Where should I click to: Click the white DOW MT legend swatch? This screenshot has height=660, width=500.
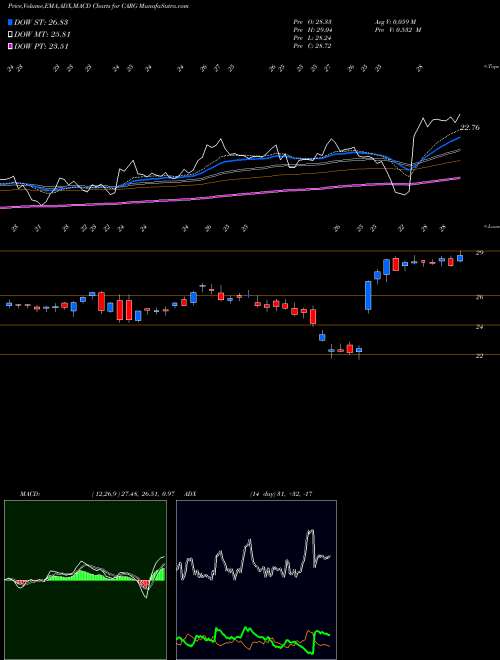(11, 35)
